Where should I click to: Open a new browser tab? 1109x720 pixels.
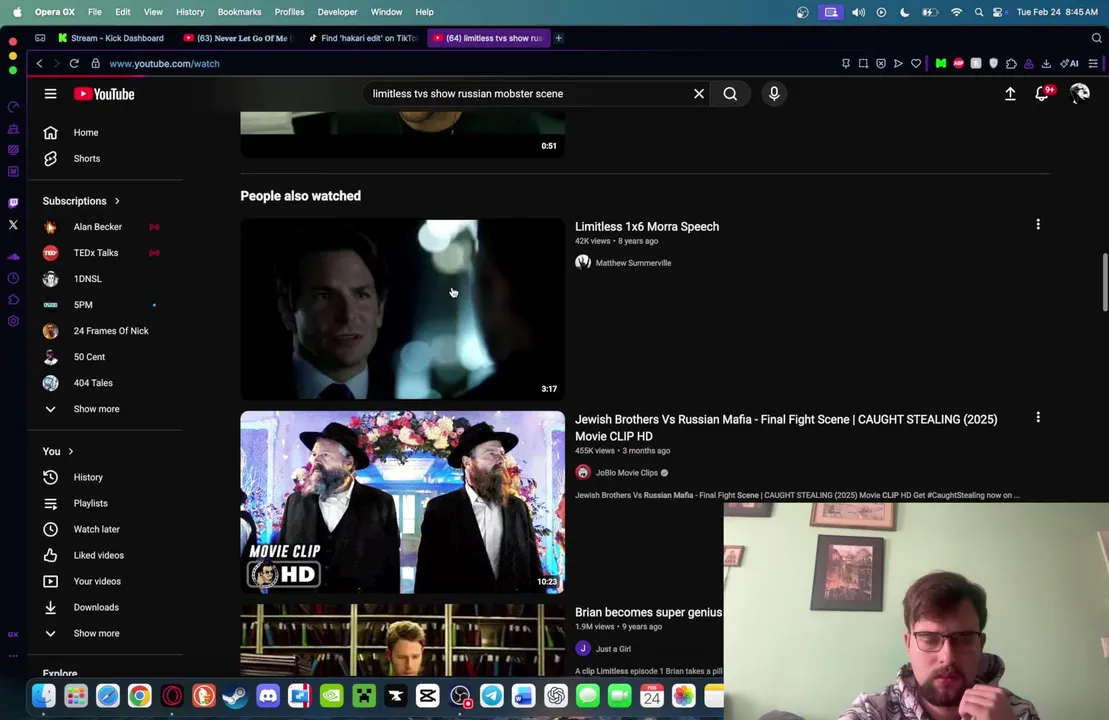pos(559,38)
